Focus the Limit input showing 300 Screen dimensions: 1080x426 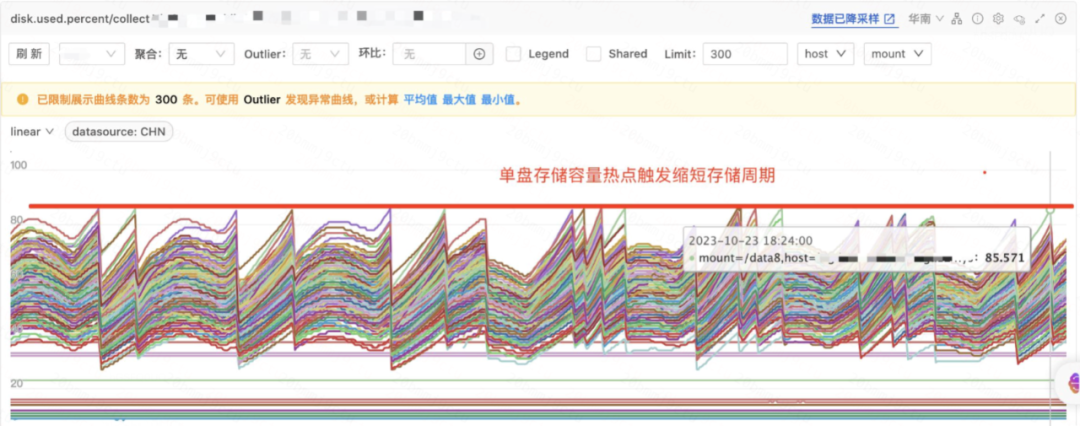[745, 54]
